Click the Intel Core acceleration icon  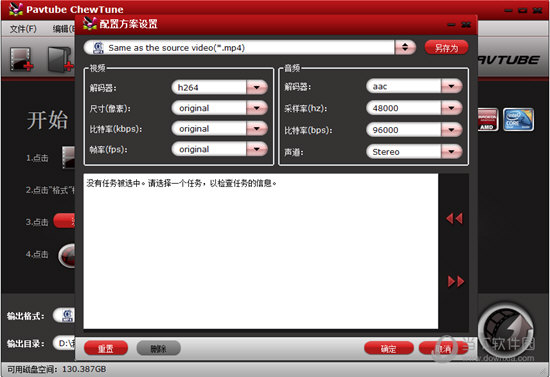click(518, 120)
